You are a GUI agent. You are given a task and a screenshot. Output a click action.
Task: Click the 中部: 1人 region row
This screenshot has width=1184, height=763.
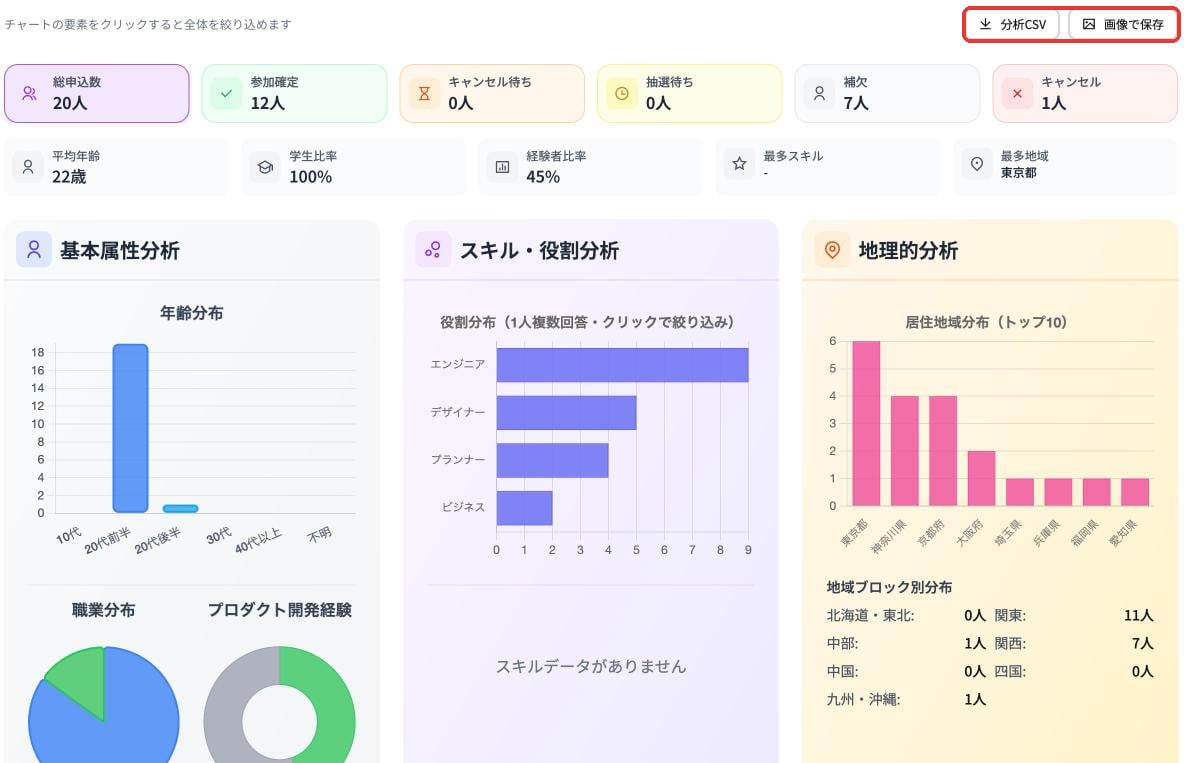pyautogui.click(x=906, y=643)
